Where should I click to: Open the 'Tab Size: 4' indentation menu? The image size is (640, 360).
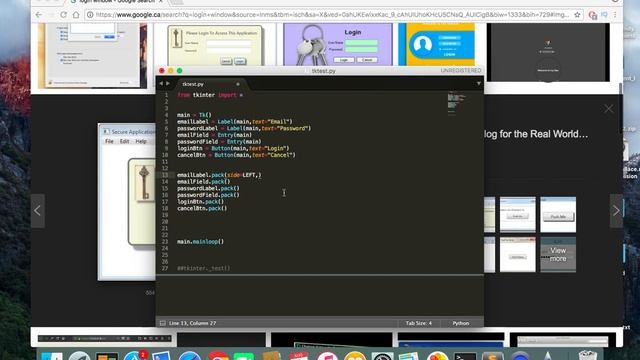pyautogui.click(x=418, y=323)
